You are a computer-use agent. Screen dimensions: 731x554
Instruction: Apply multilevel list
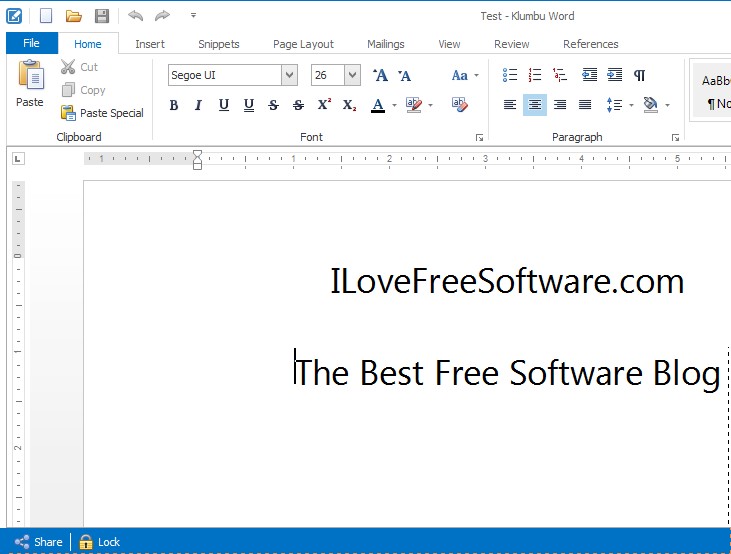tap(560, 75)
